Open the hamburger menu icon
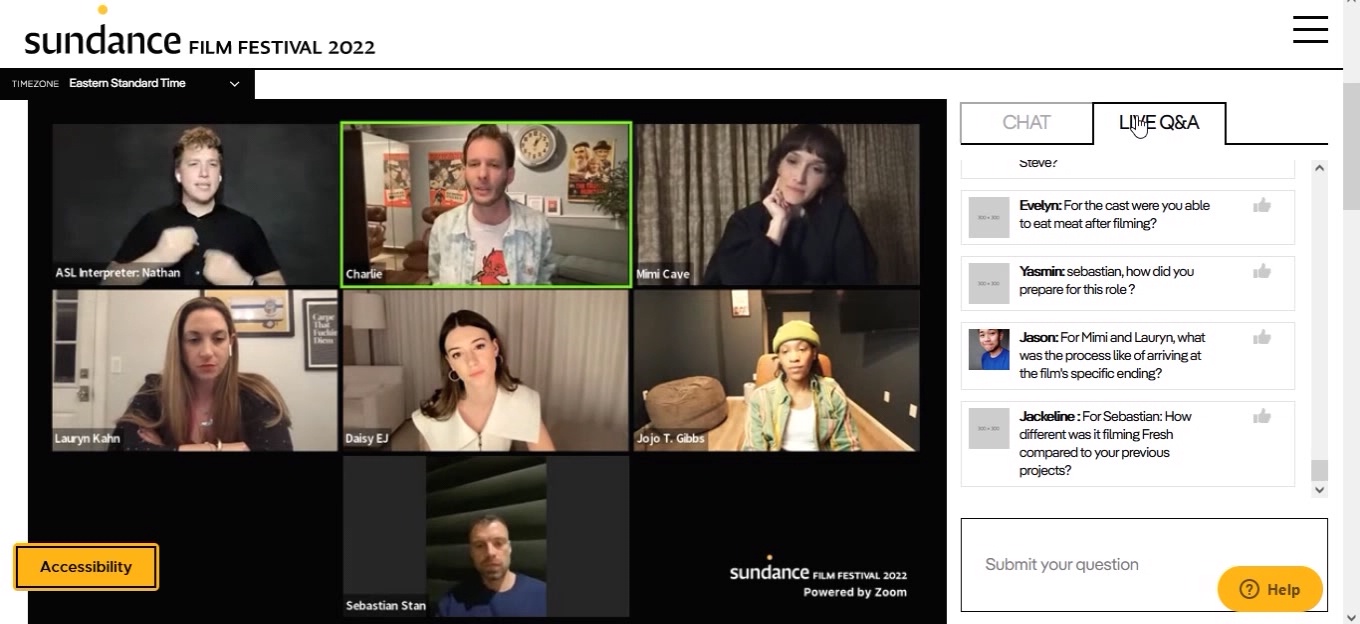 1310,29
